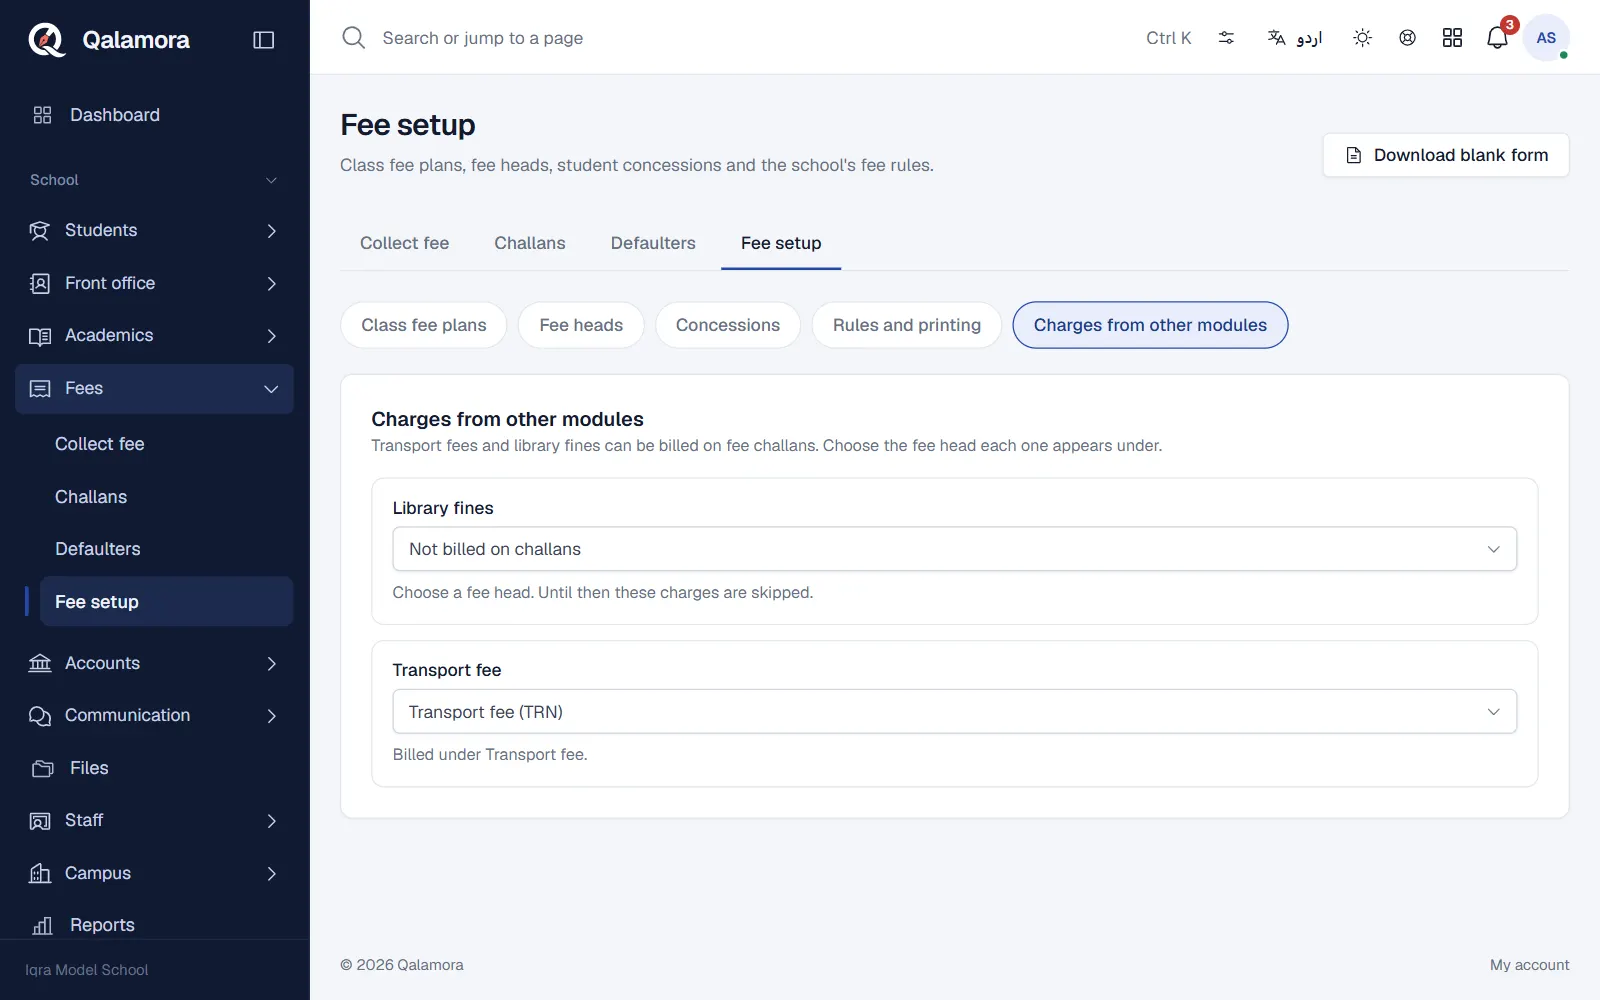This screenshot has height=1000, width=1600.
Task: Open Reports from the sidebar
Action: click(155, 925)
